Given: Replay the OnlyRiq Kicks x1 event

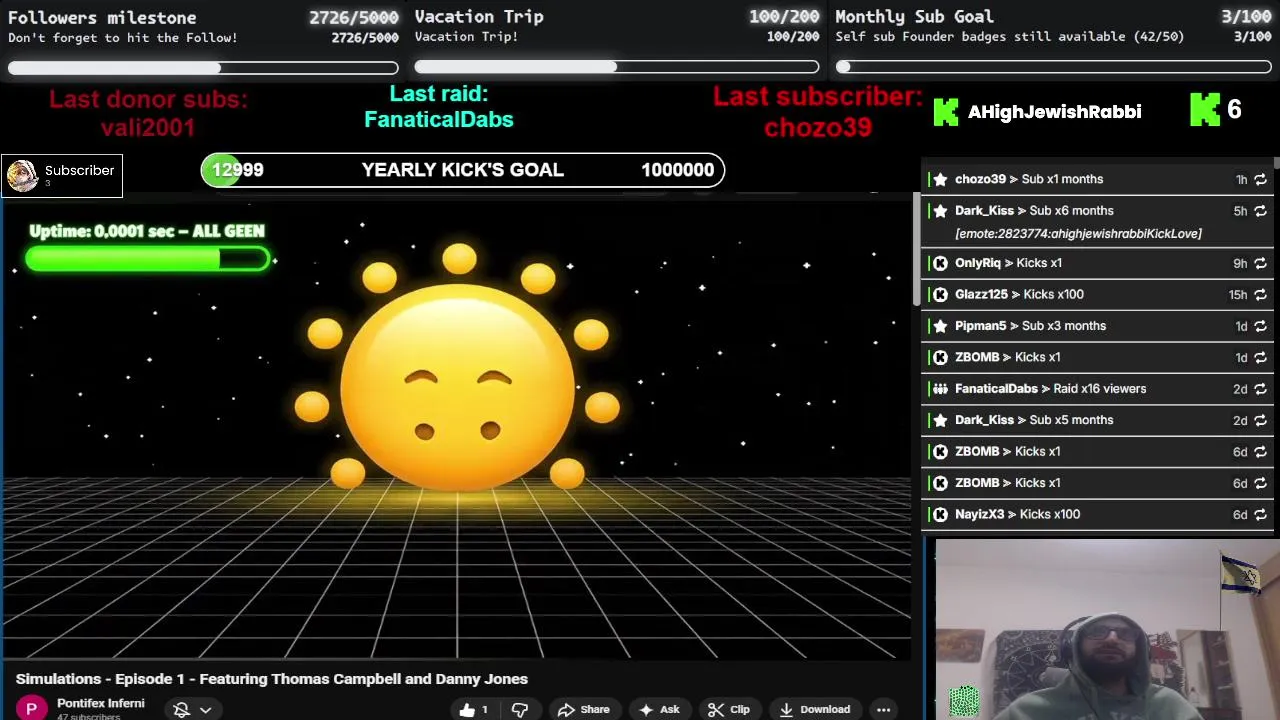Looking at the screenshot, I should (x=1260, y=263).
